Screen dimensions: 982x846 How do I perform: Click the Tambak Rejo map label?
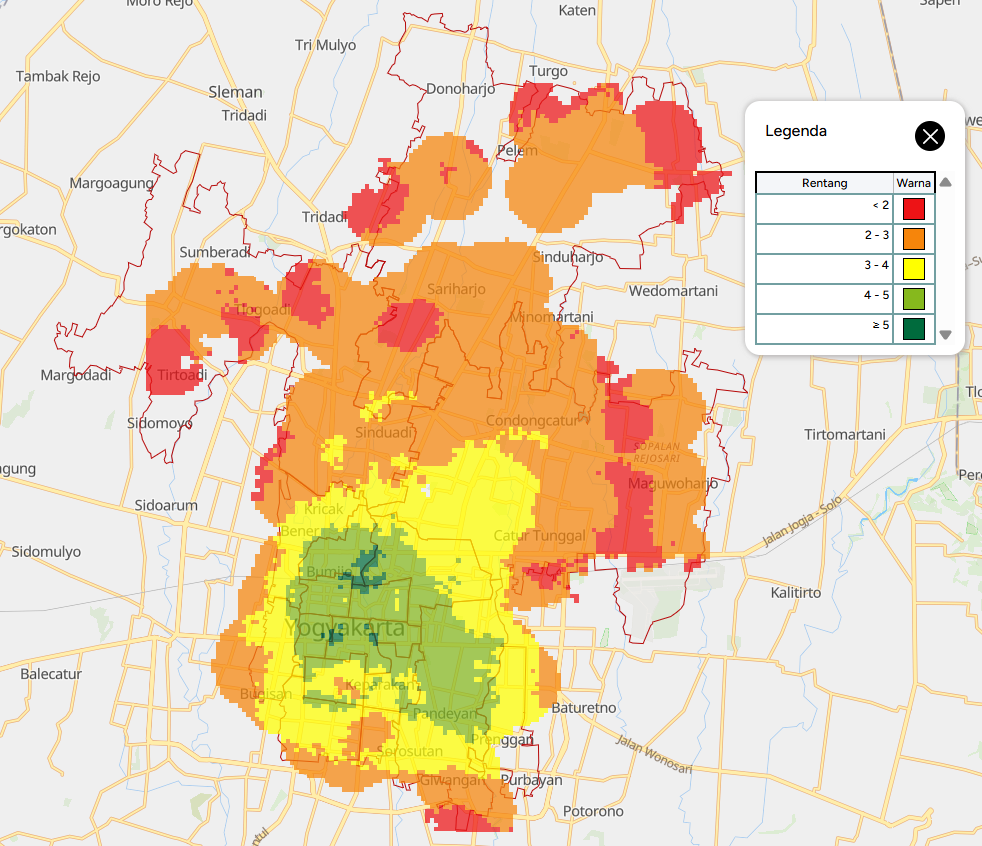pyautogui.click(x=58, y=76)
